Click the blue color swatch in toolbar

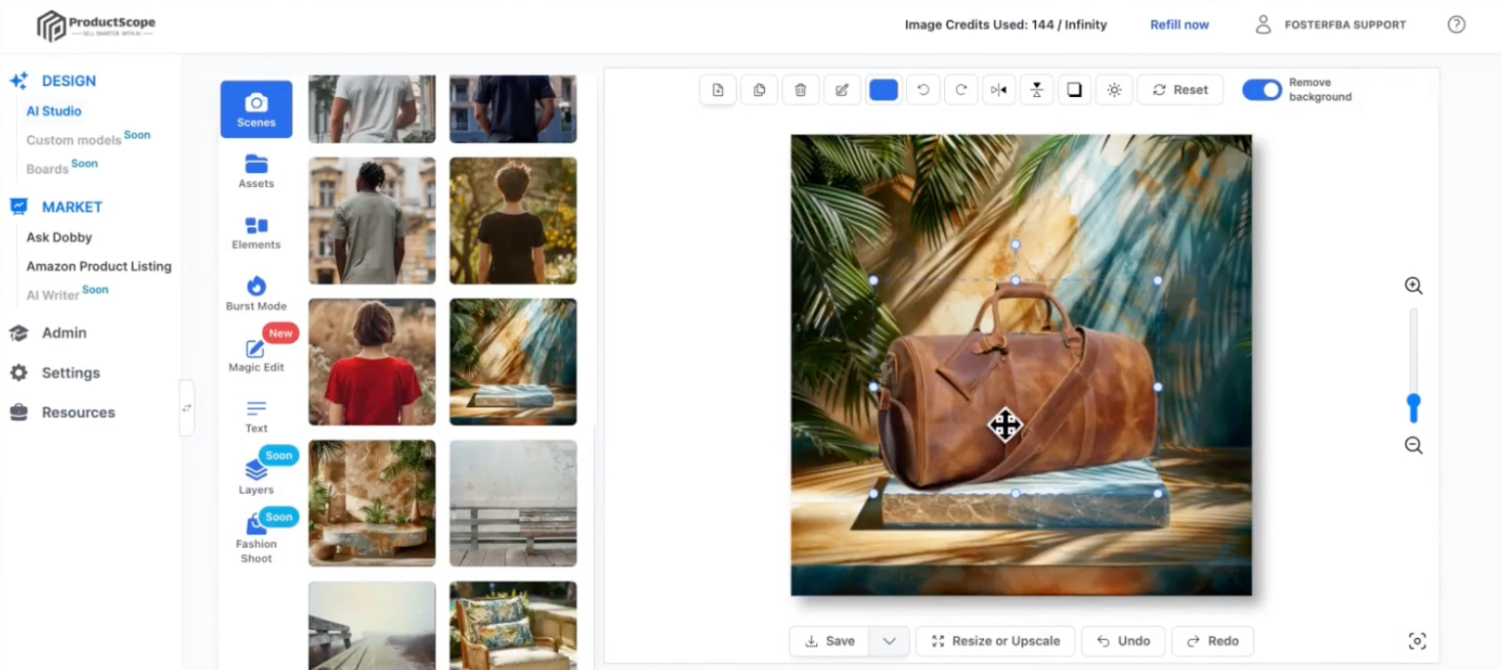[883, 90]
